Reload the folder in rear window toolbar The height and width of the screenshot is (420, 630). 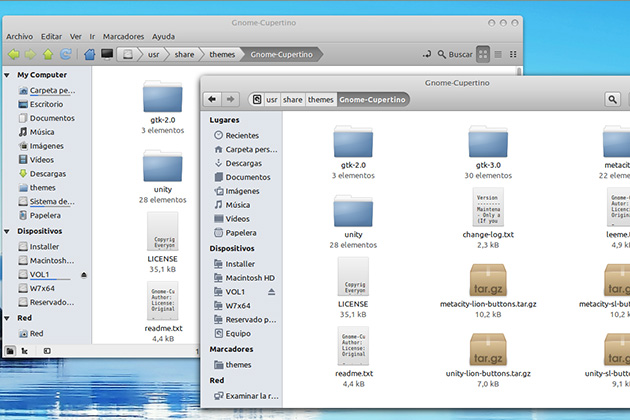(66, 54)
